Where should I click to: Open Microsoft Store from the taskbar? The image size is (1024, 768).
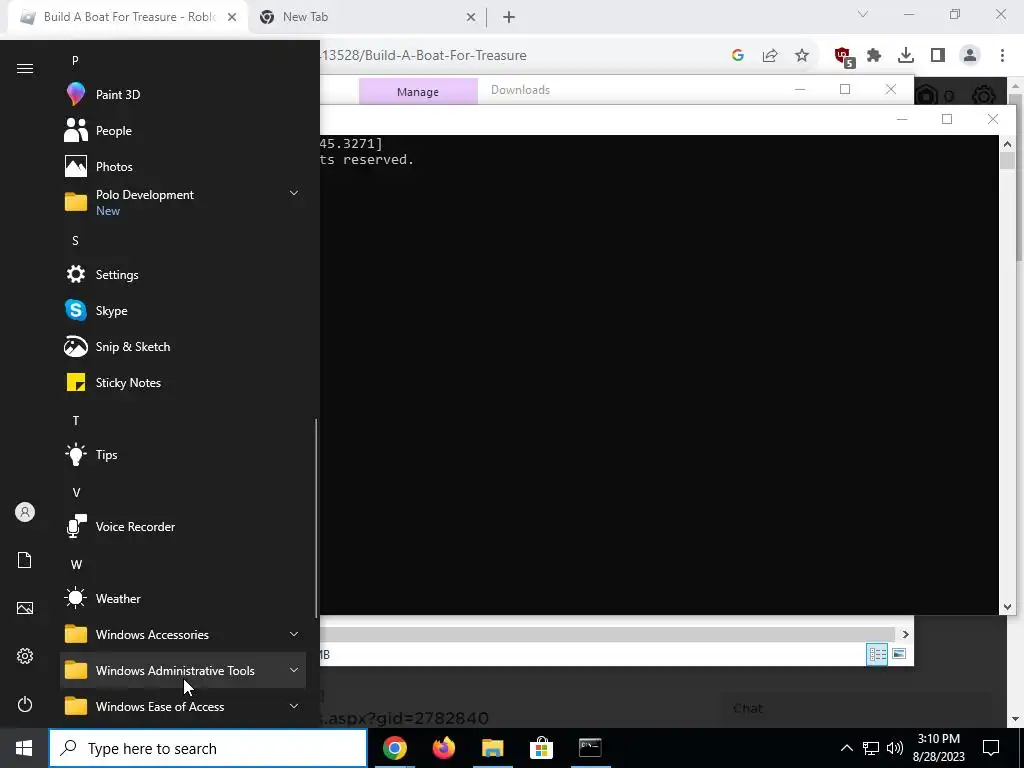tap(541, 748)
